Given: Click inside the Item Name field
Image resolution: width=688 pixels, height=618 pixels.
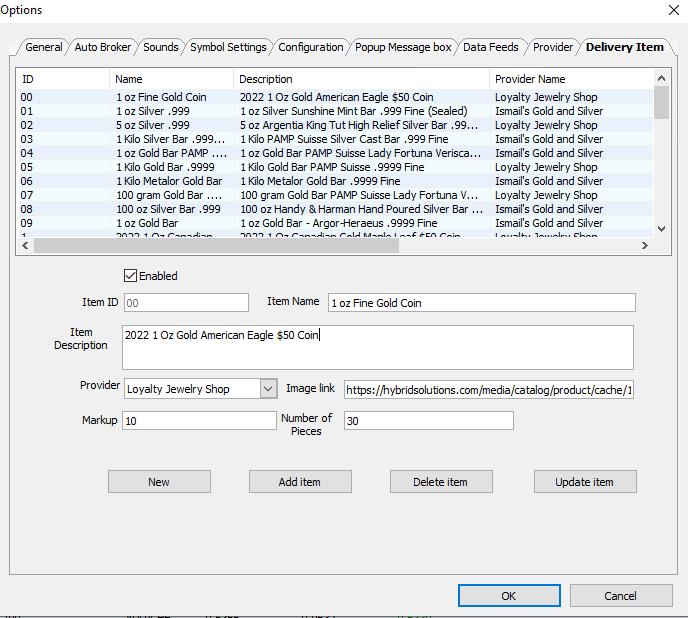Looking at the screenshot, I should pos(481,303).
